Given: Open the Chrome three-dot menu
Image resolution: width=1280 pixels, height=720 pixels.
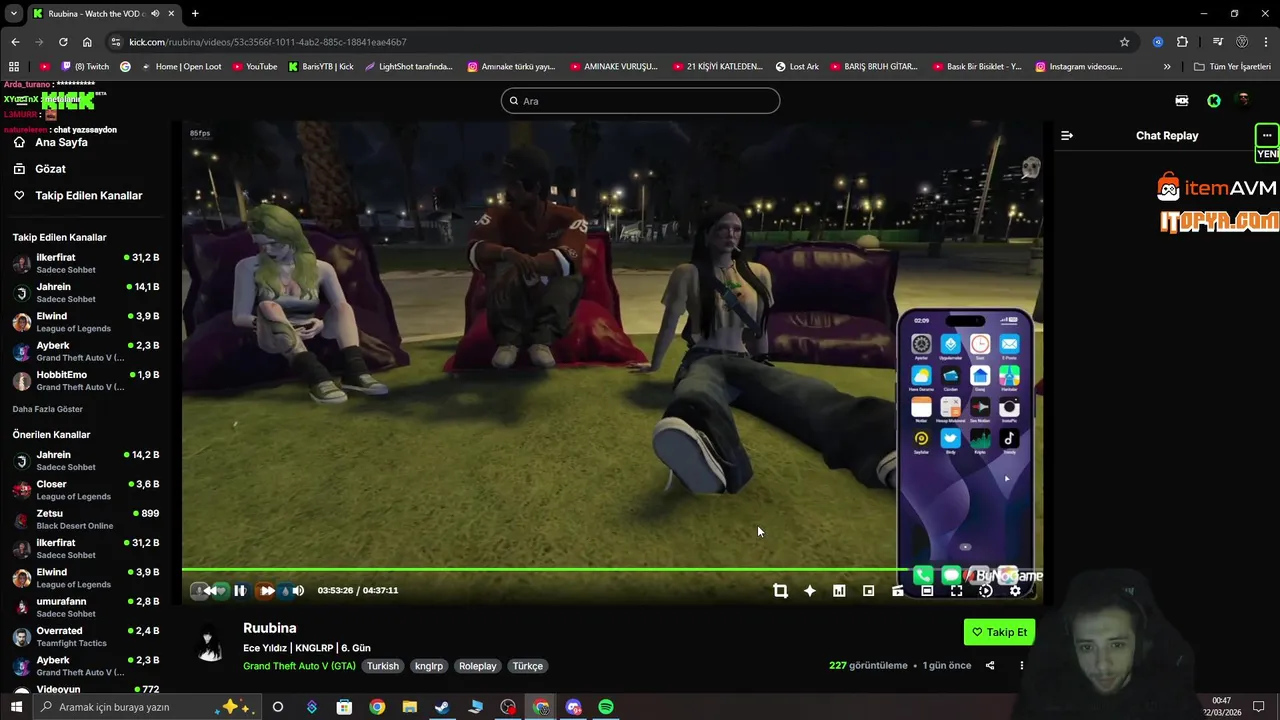Looking at the screenshot, I should [1266, 42].
